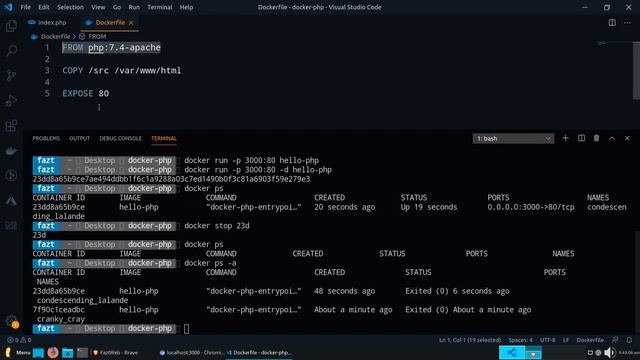Click container name 'cranky_cray' in terminal output
This screenshot has width=640, height=360.
point(61,319)
